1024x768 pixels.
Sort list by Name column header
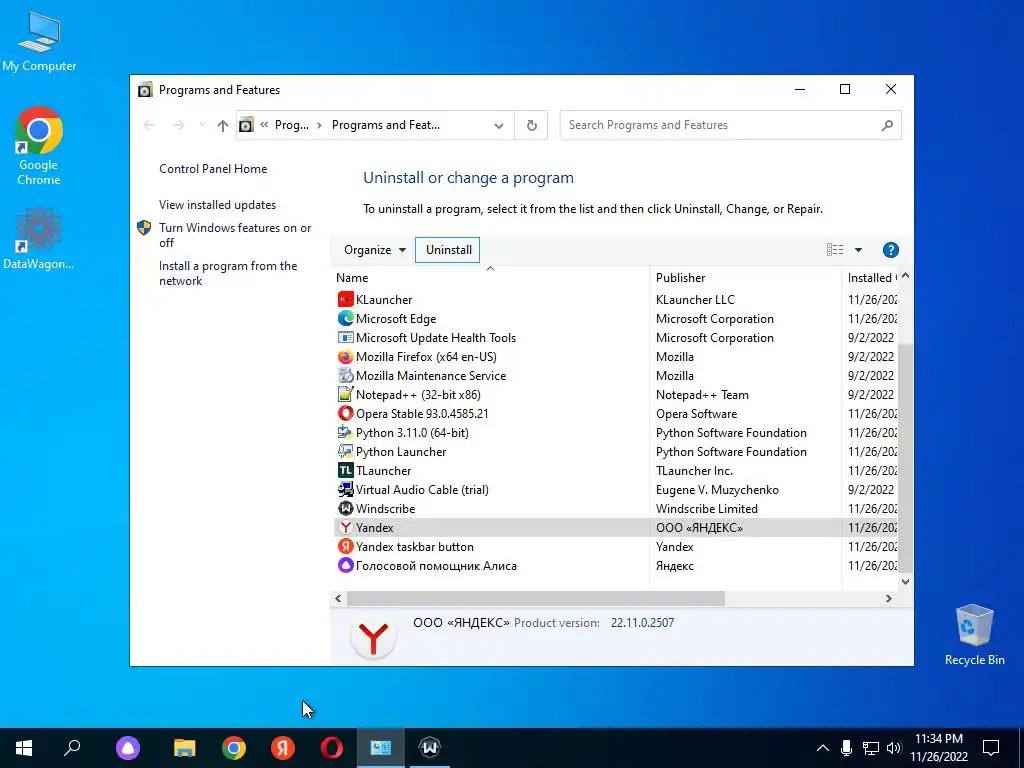pos(352,278)
